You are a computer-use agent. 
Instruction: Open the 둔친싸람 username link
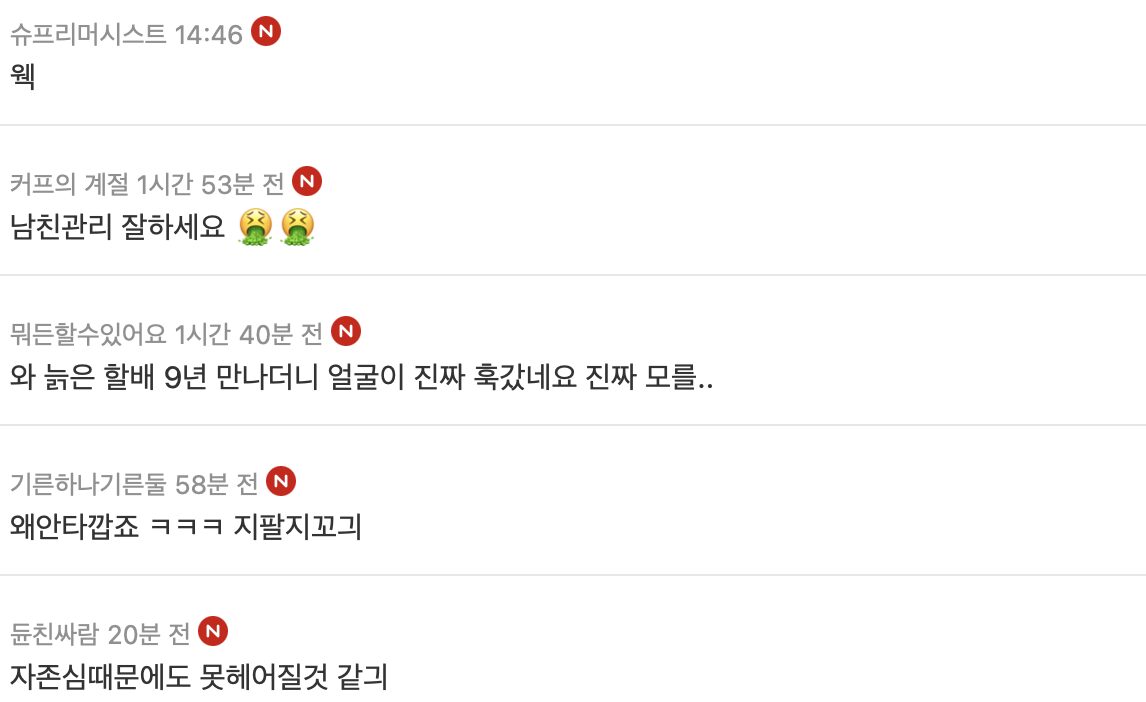[54, 634]
